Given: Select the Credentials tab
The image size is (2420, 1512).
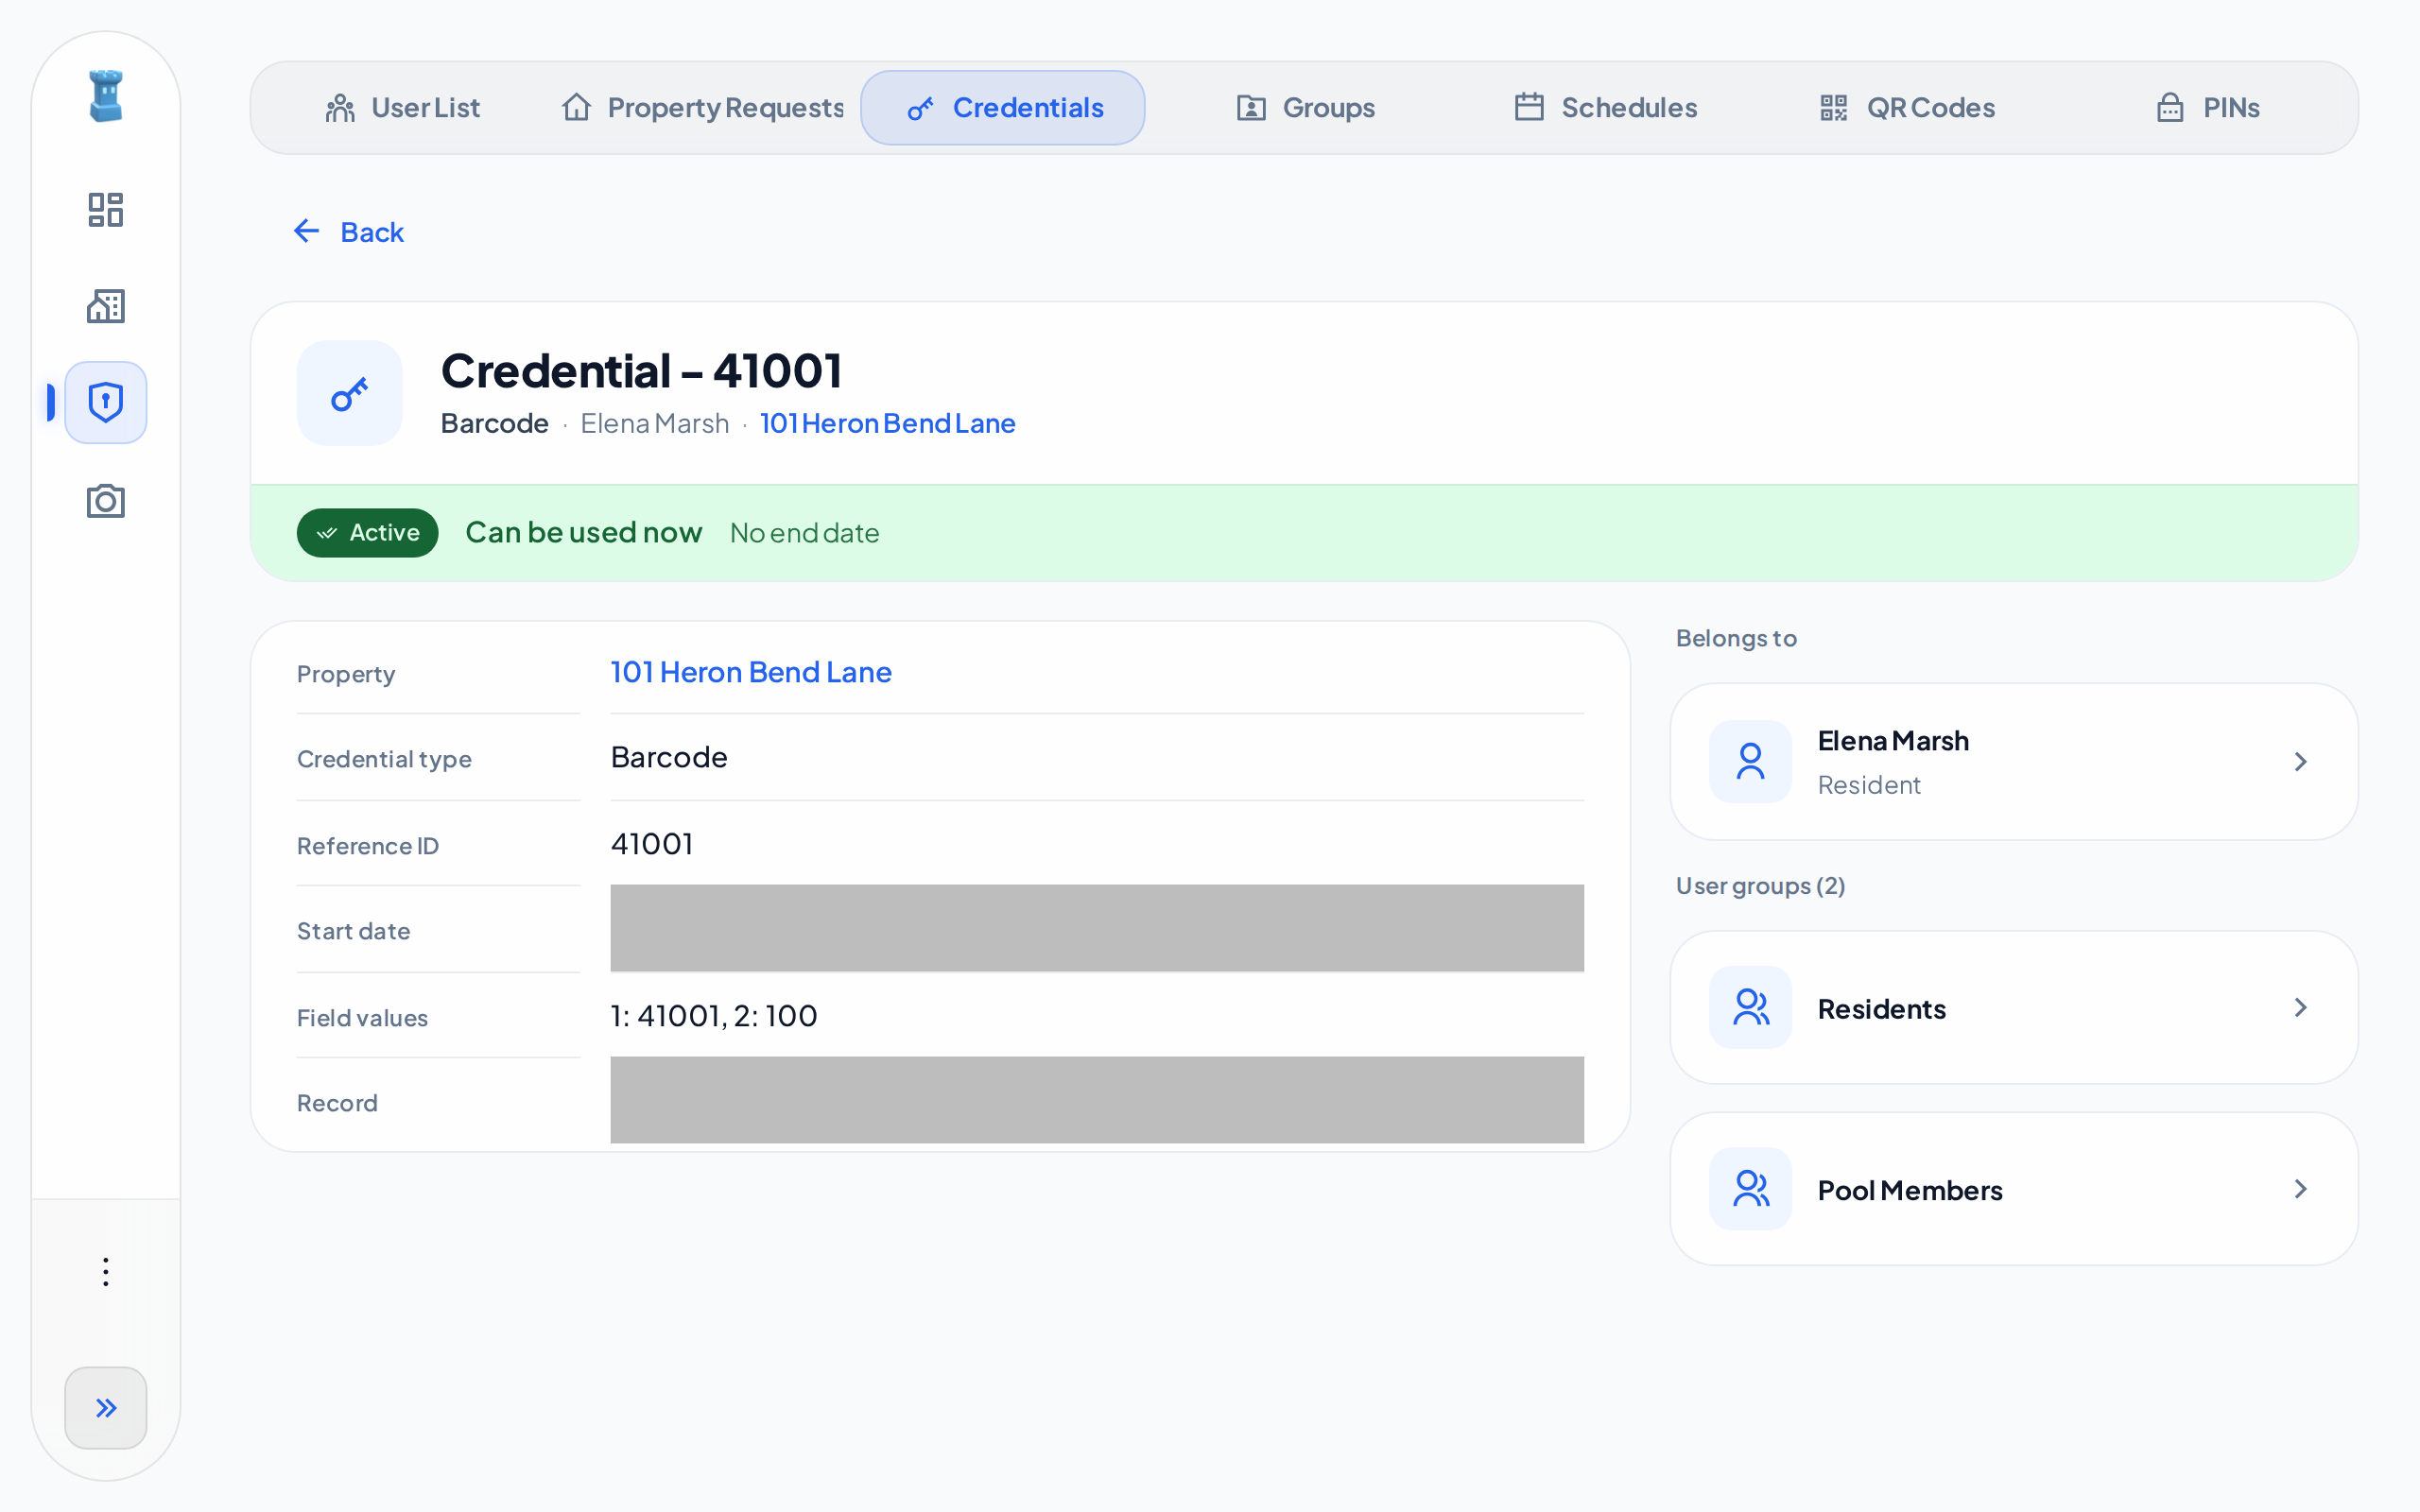Looking at the screenshot, I should pyautogui.click(x=1002, y=107).
